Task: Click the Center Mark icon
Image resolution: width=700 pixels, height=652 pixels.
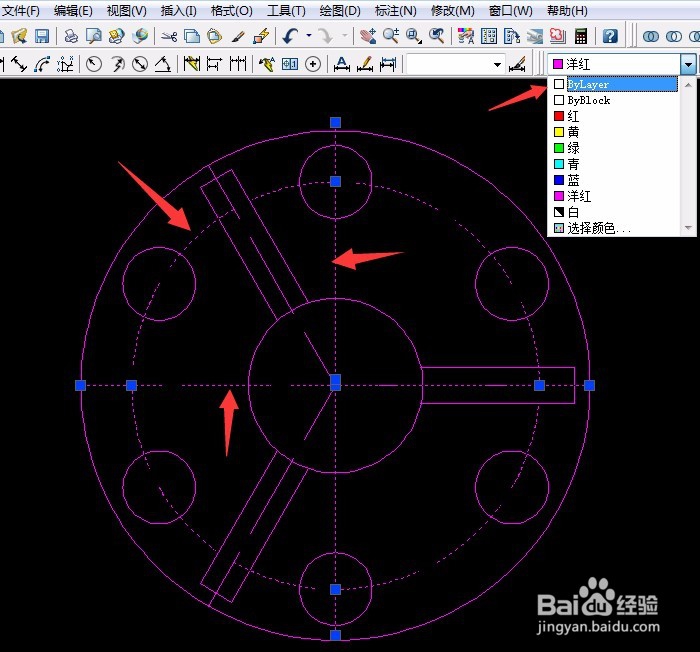Action: tap(313, 65)
